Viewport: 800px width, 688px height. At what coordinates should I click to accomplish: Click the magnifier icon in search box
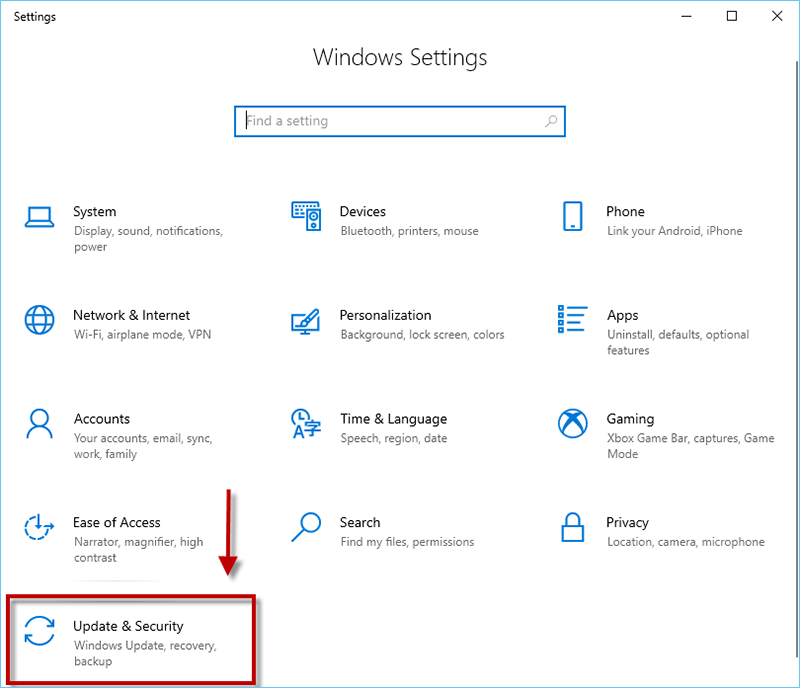point(551,121)
